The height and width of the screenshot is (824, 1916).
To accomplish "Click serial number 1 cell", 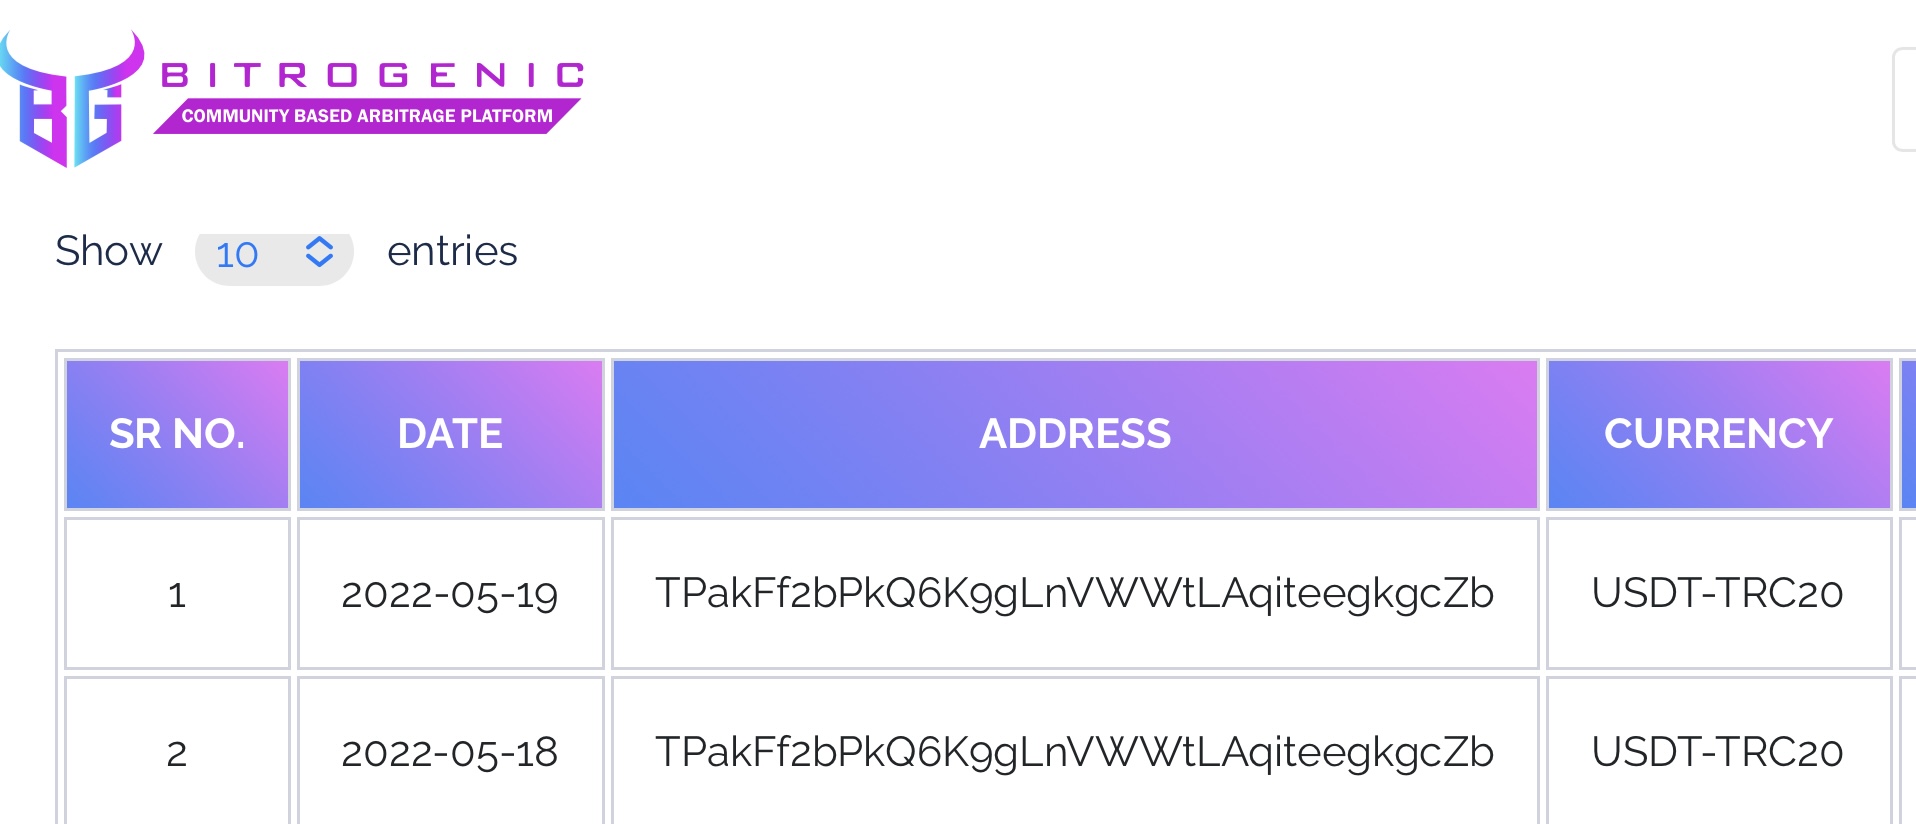I will click(177, 594).
